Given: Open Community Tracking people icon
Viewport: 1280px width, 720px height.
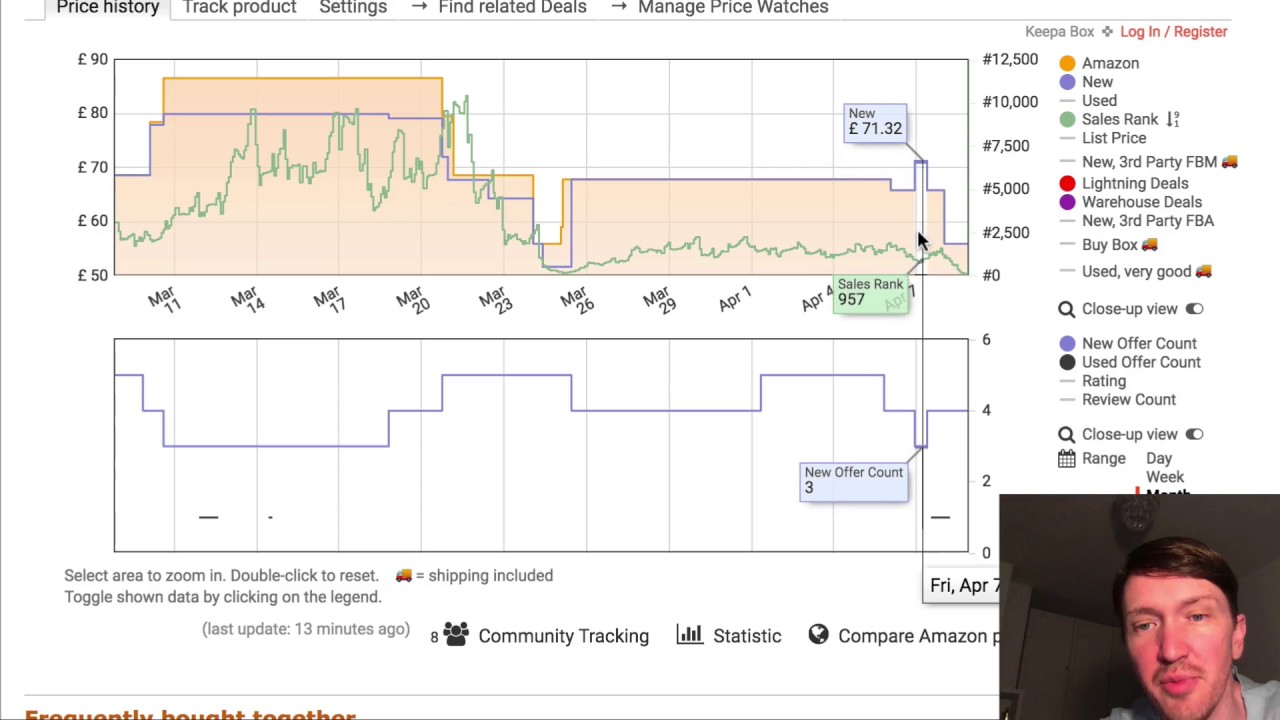Looking at the screenshot, I should tap(456, 634).
